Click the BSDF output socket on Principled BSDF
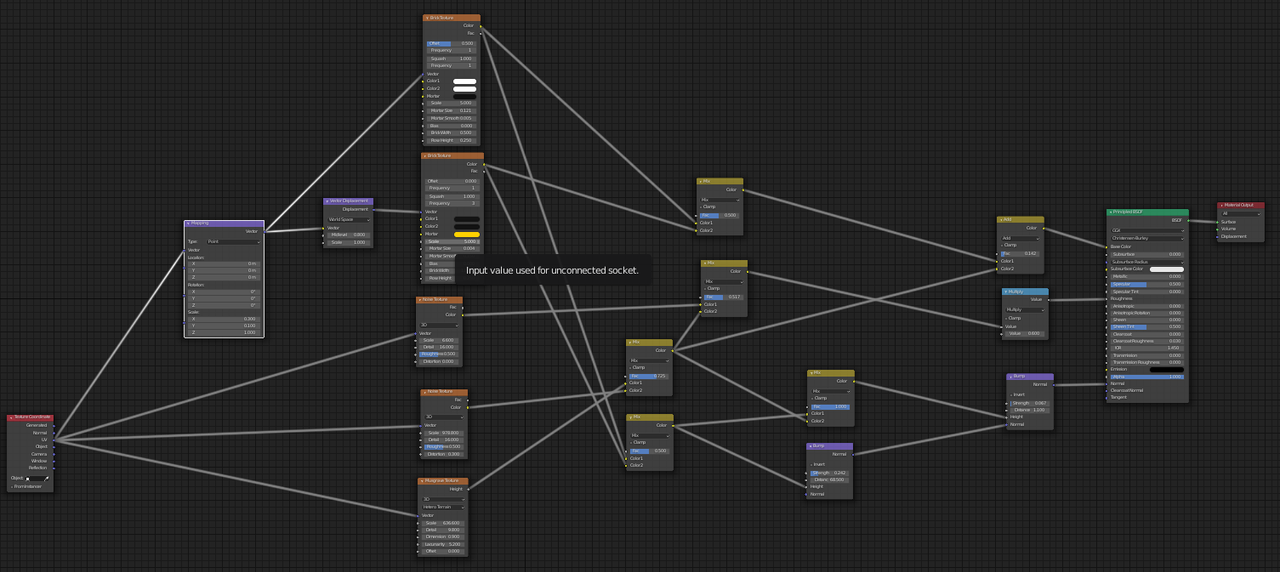 [x=1189, y=220]
